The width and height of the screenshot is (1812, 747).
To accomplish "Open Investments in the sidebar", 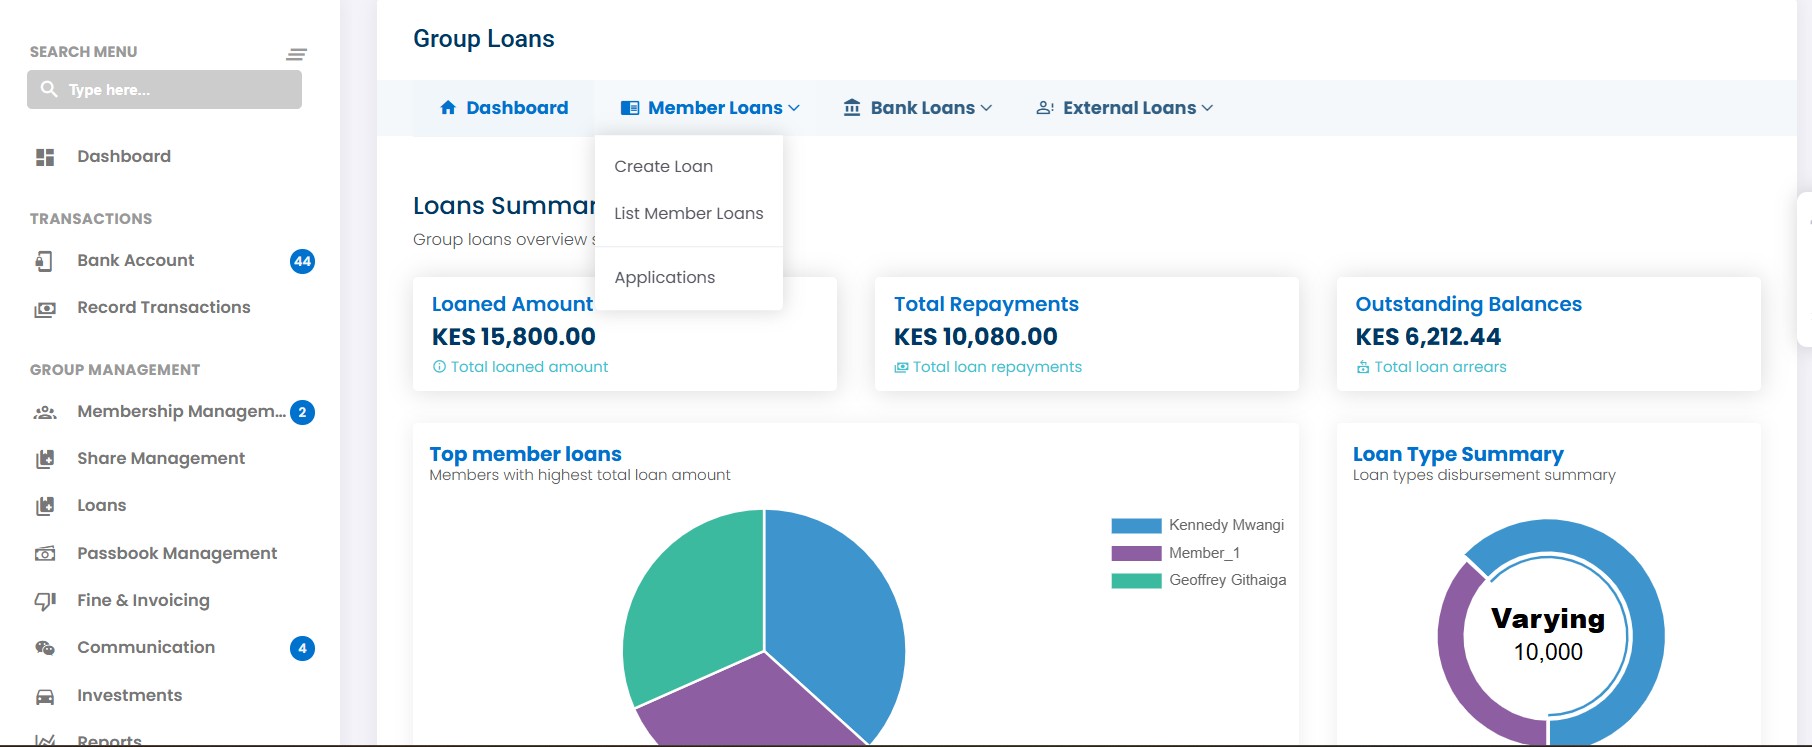I will 130,696.
